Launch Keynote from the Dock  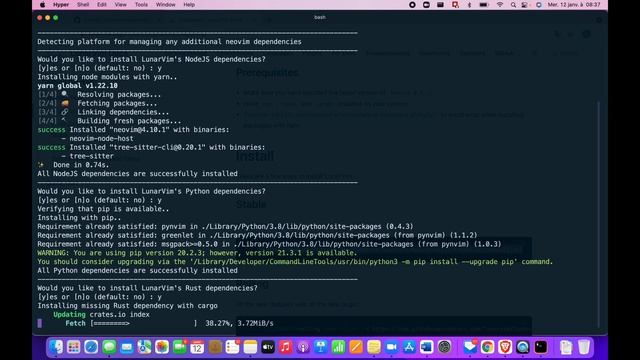(x=321, y=347)
